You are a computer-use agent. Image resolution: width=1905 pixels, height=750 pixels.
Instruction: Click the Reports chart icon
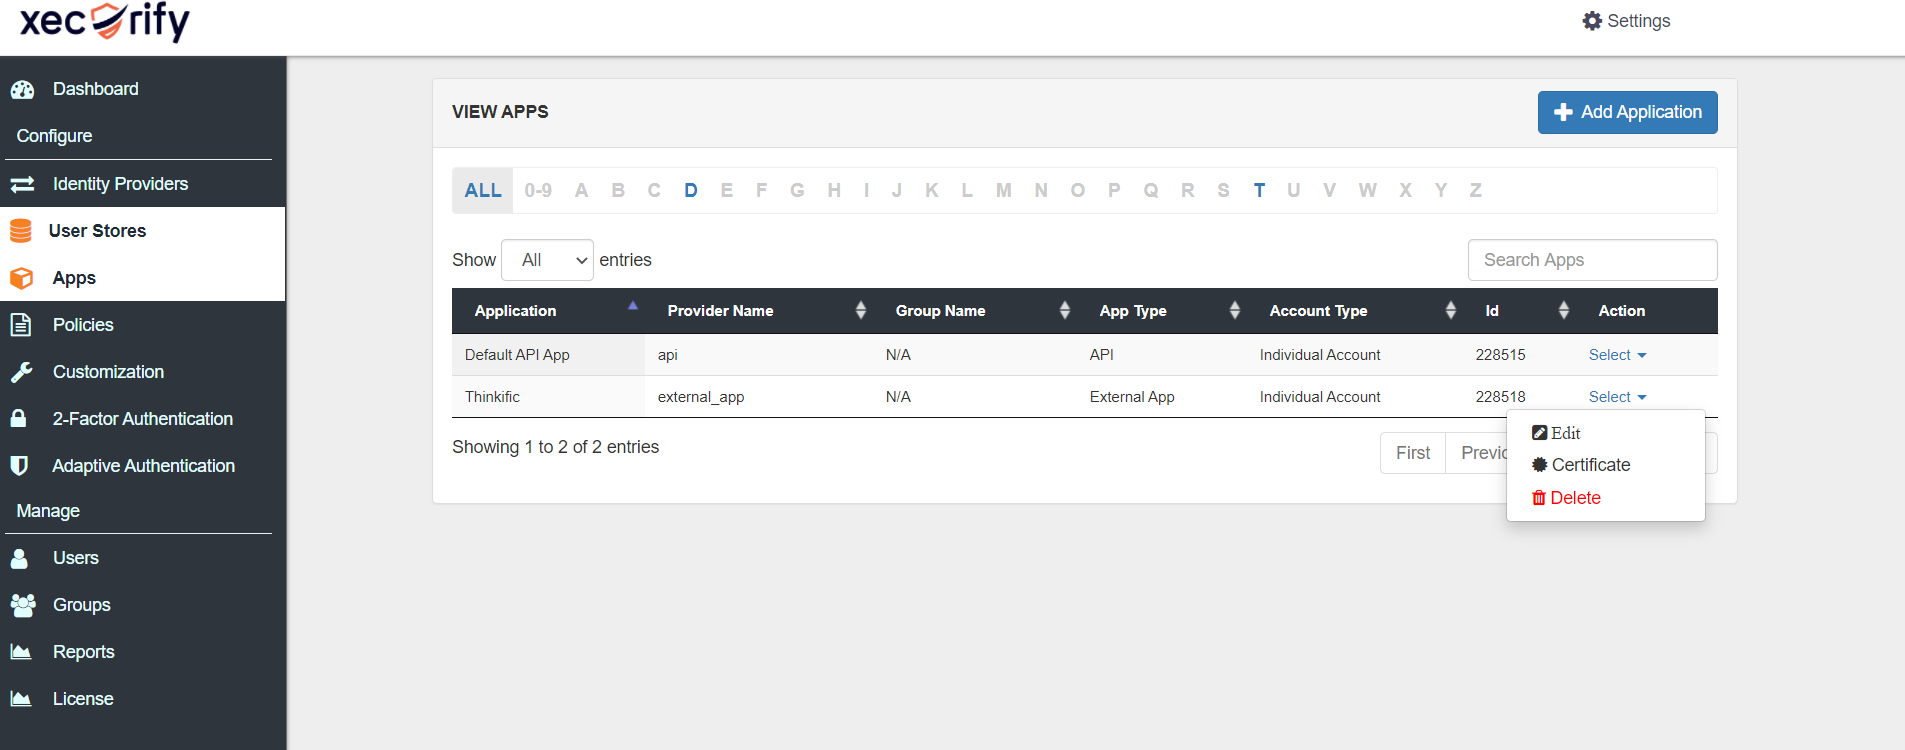(21, 652)
